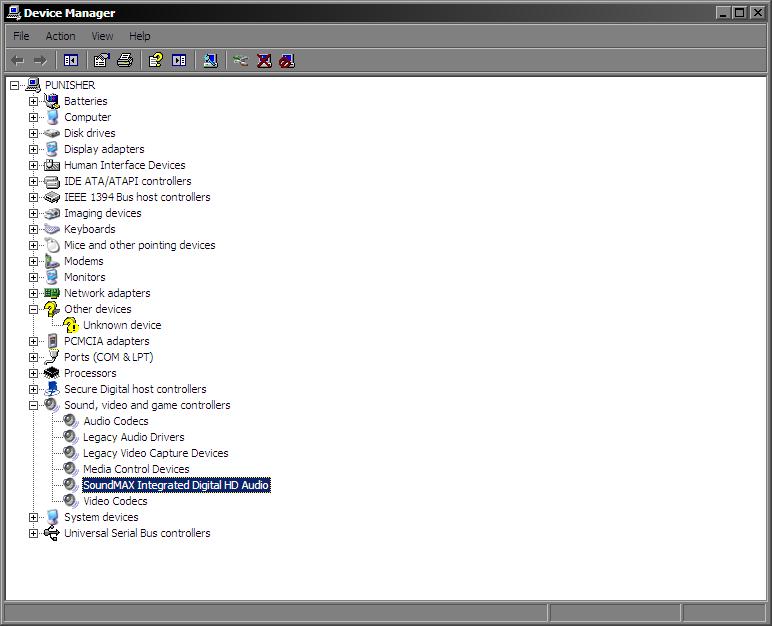The height and width of the screenshot is (626, 772).
Task: Open the Help menu
Action: tap(140, 36)
